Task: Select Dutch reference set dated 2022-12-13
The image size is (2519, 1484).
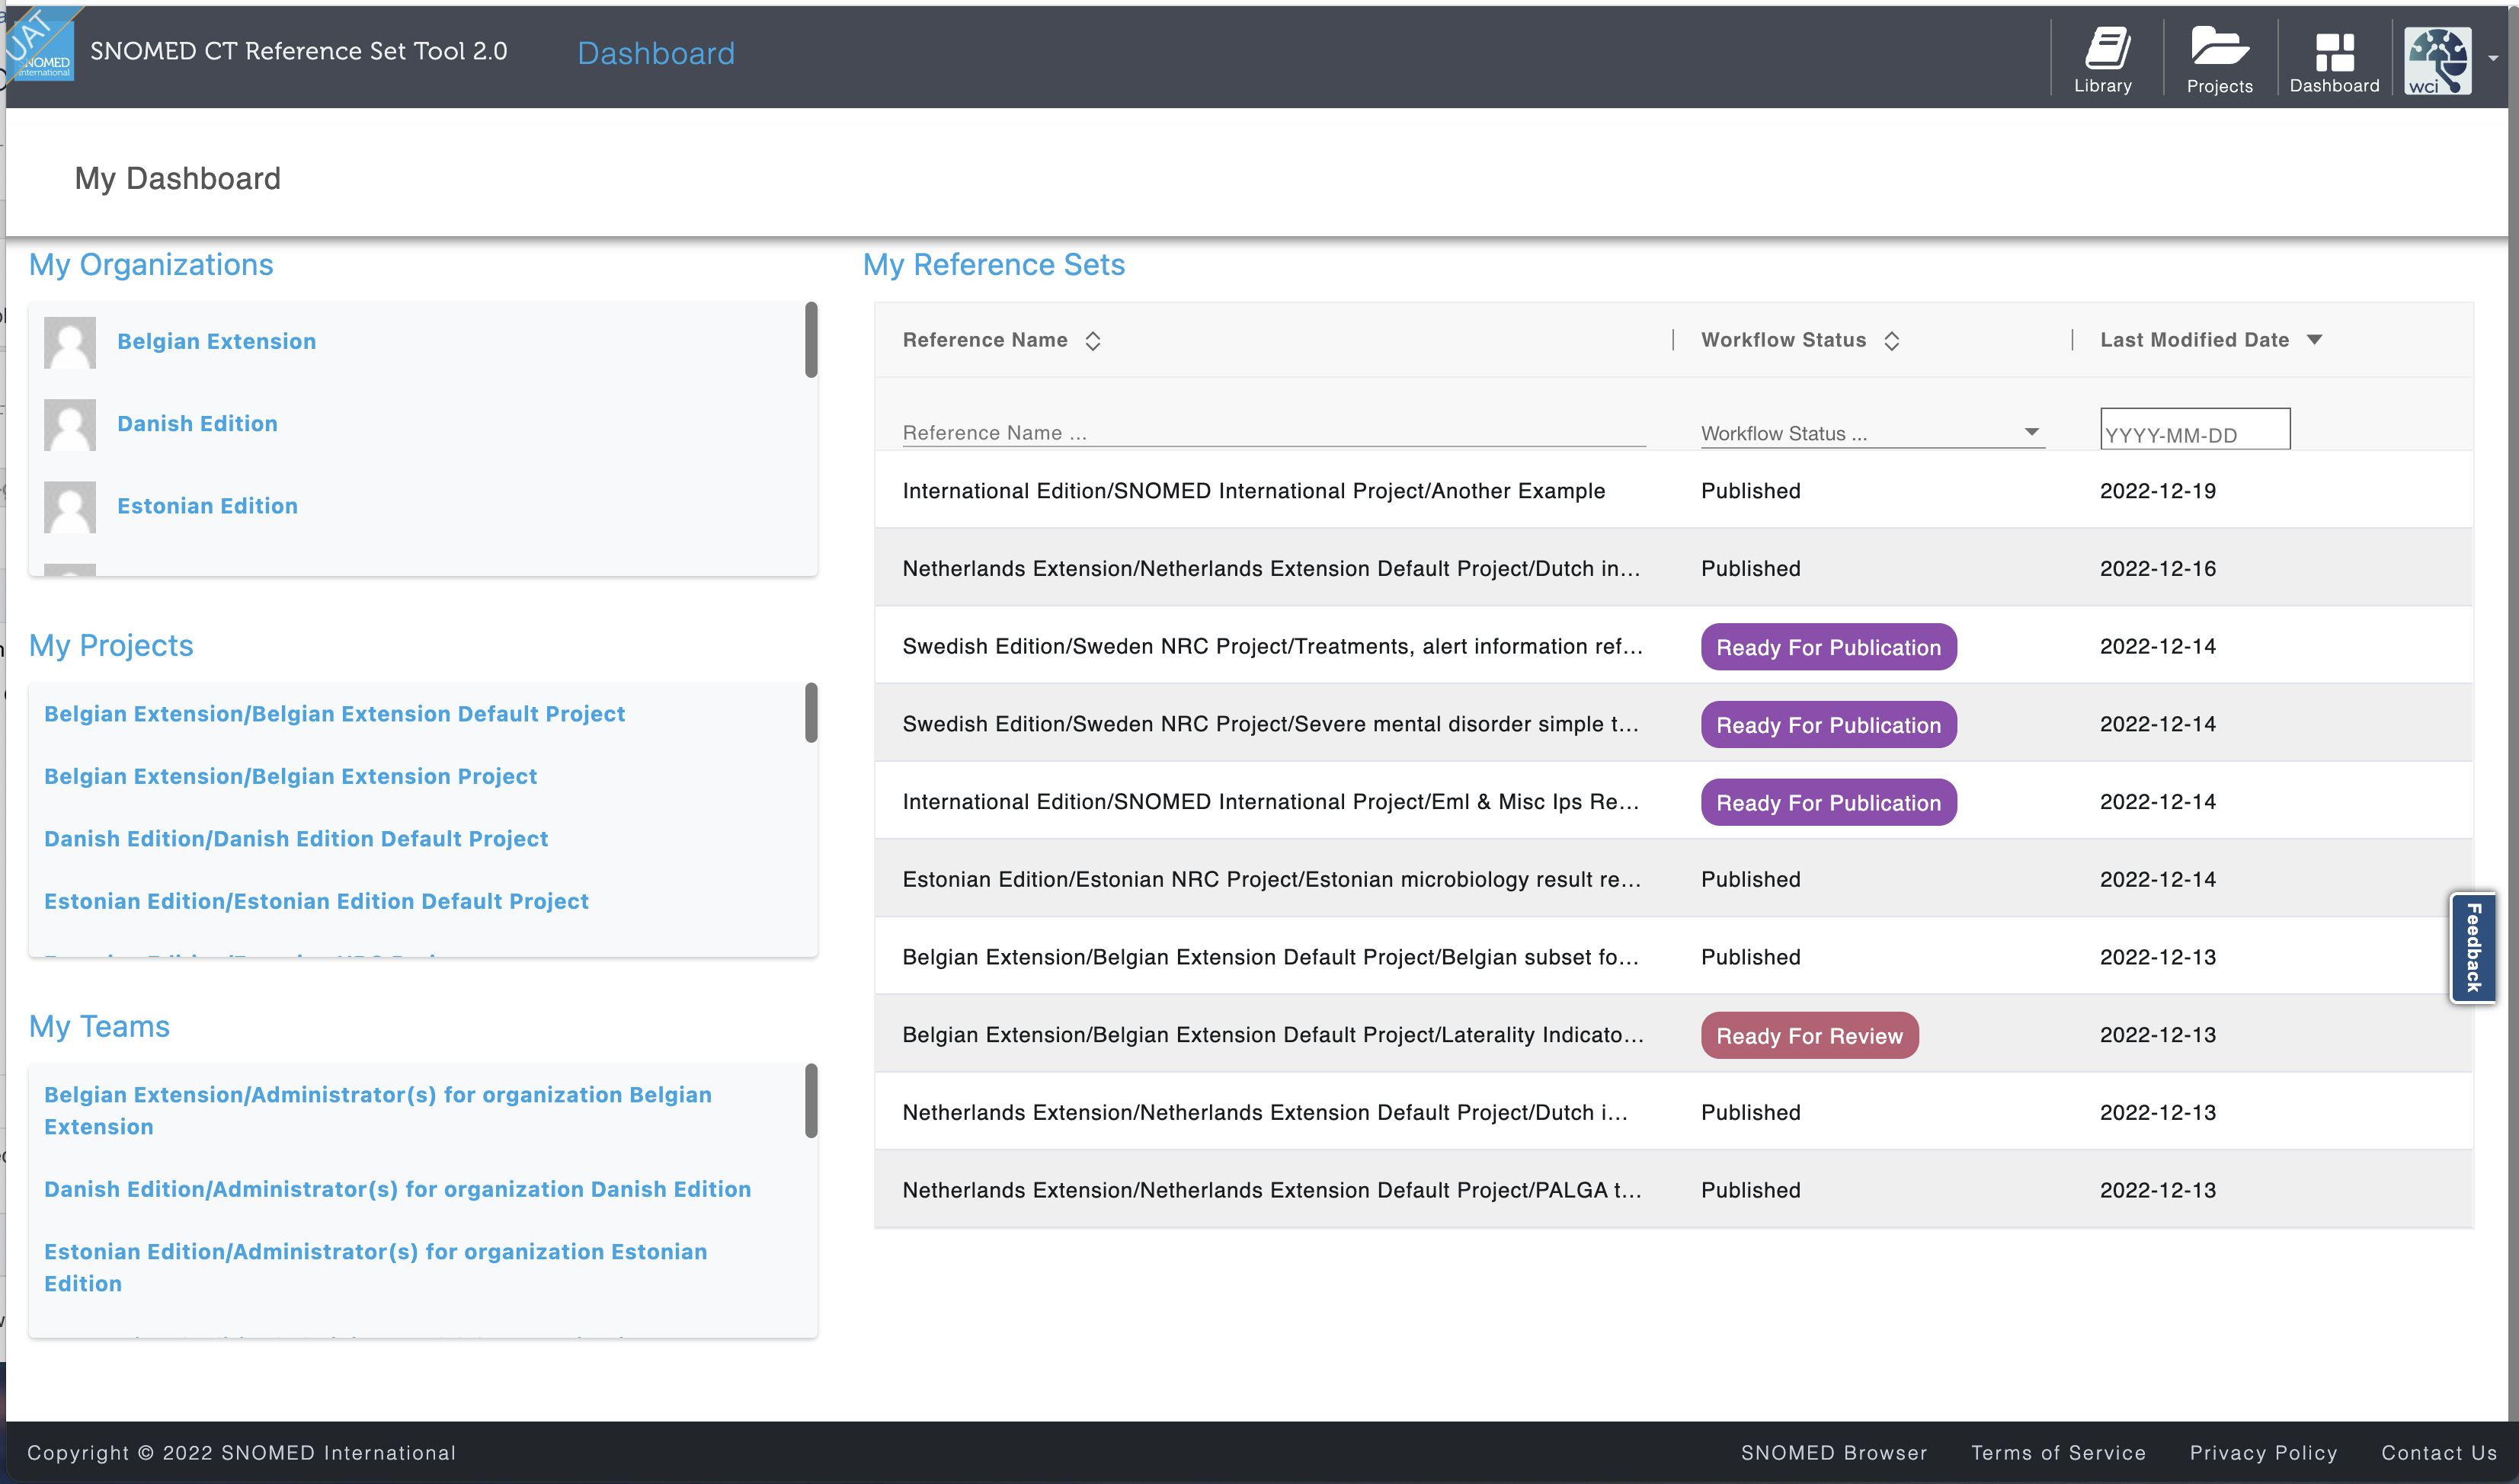Action: [1673, 1112]
